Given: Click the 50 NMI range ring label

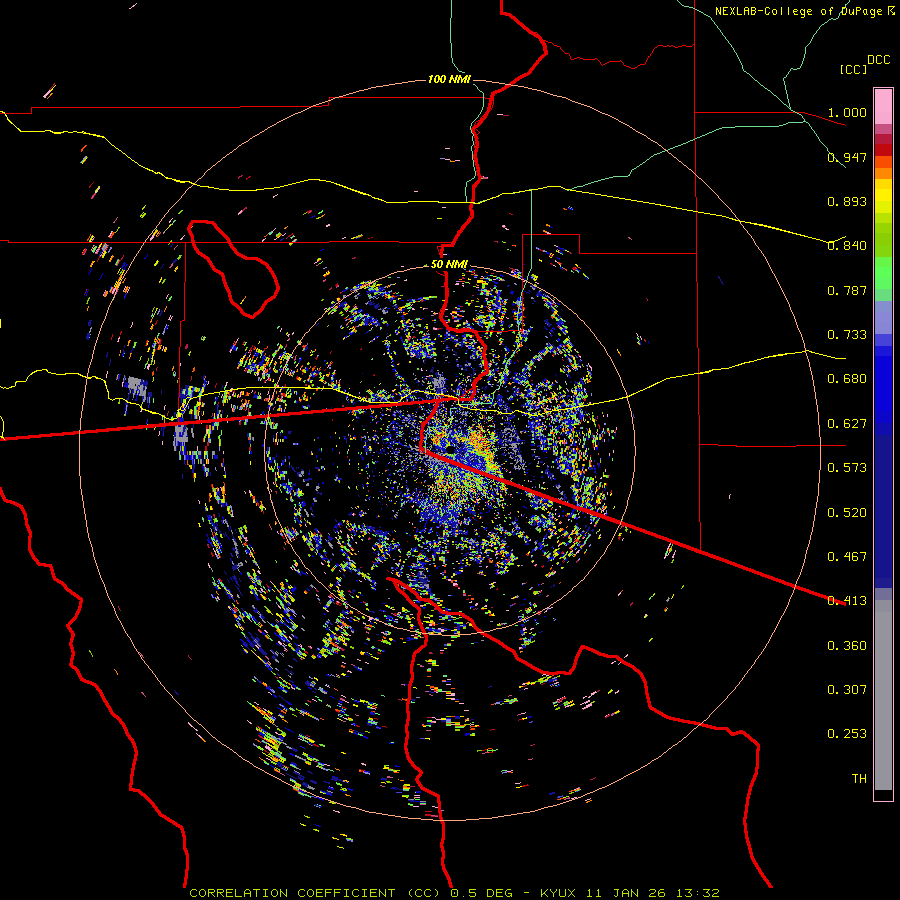Looking at the screenshot, I should 449,265.
